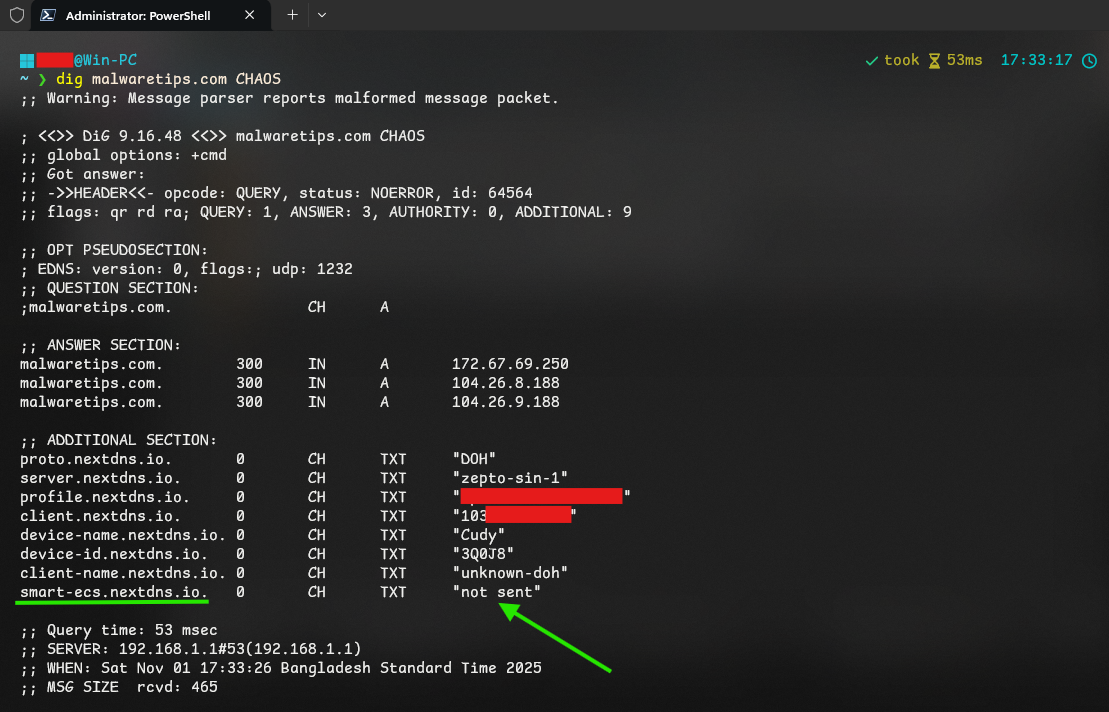
Task: Click the ANSWER SECTION heading
Action: 100,345
